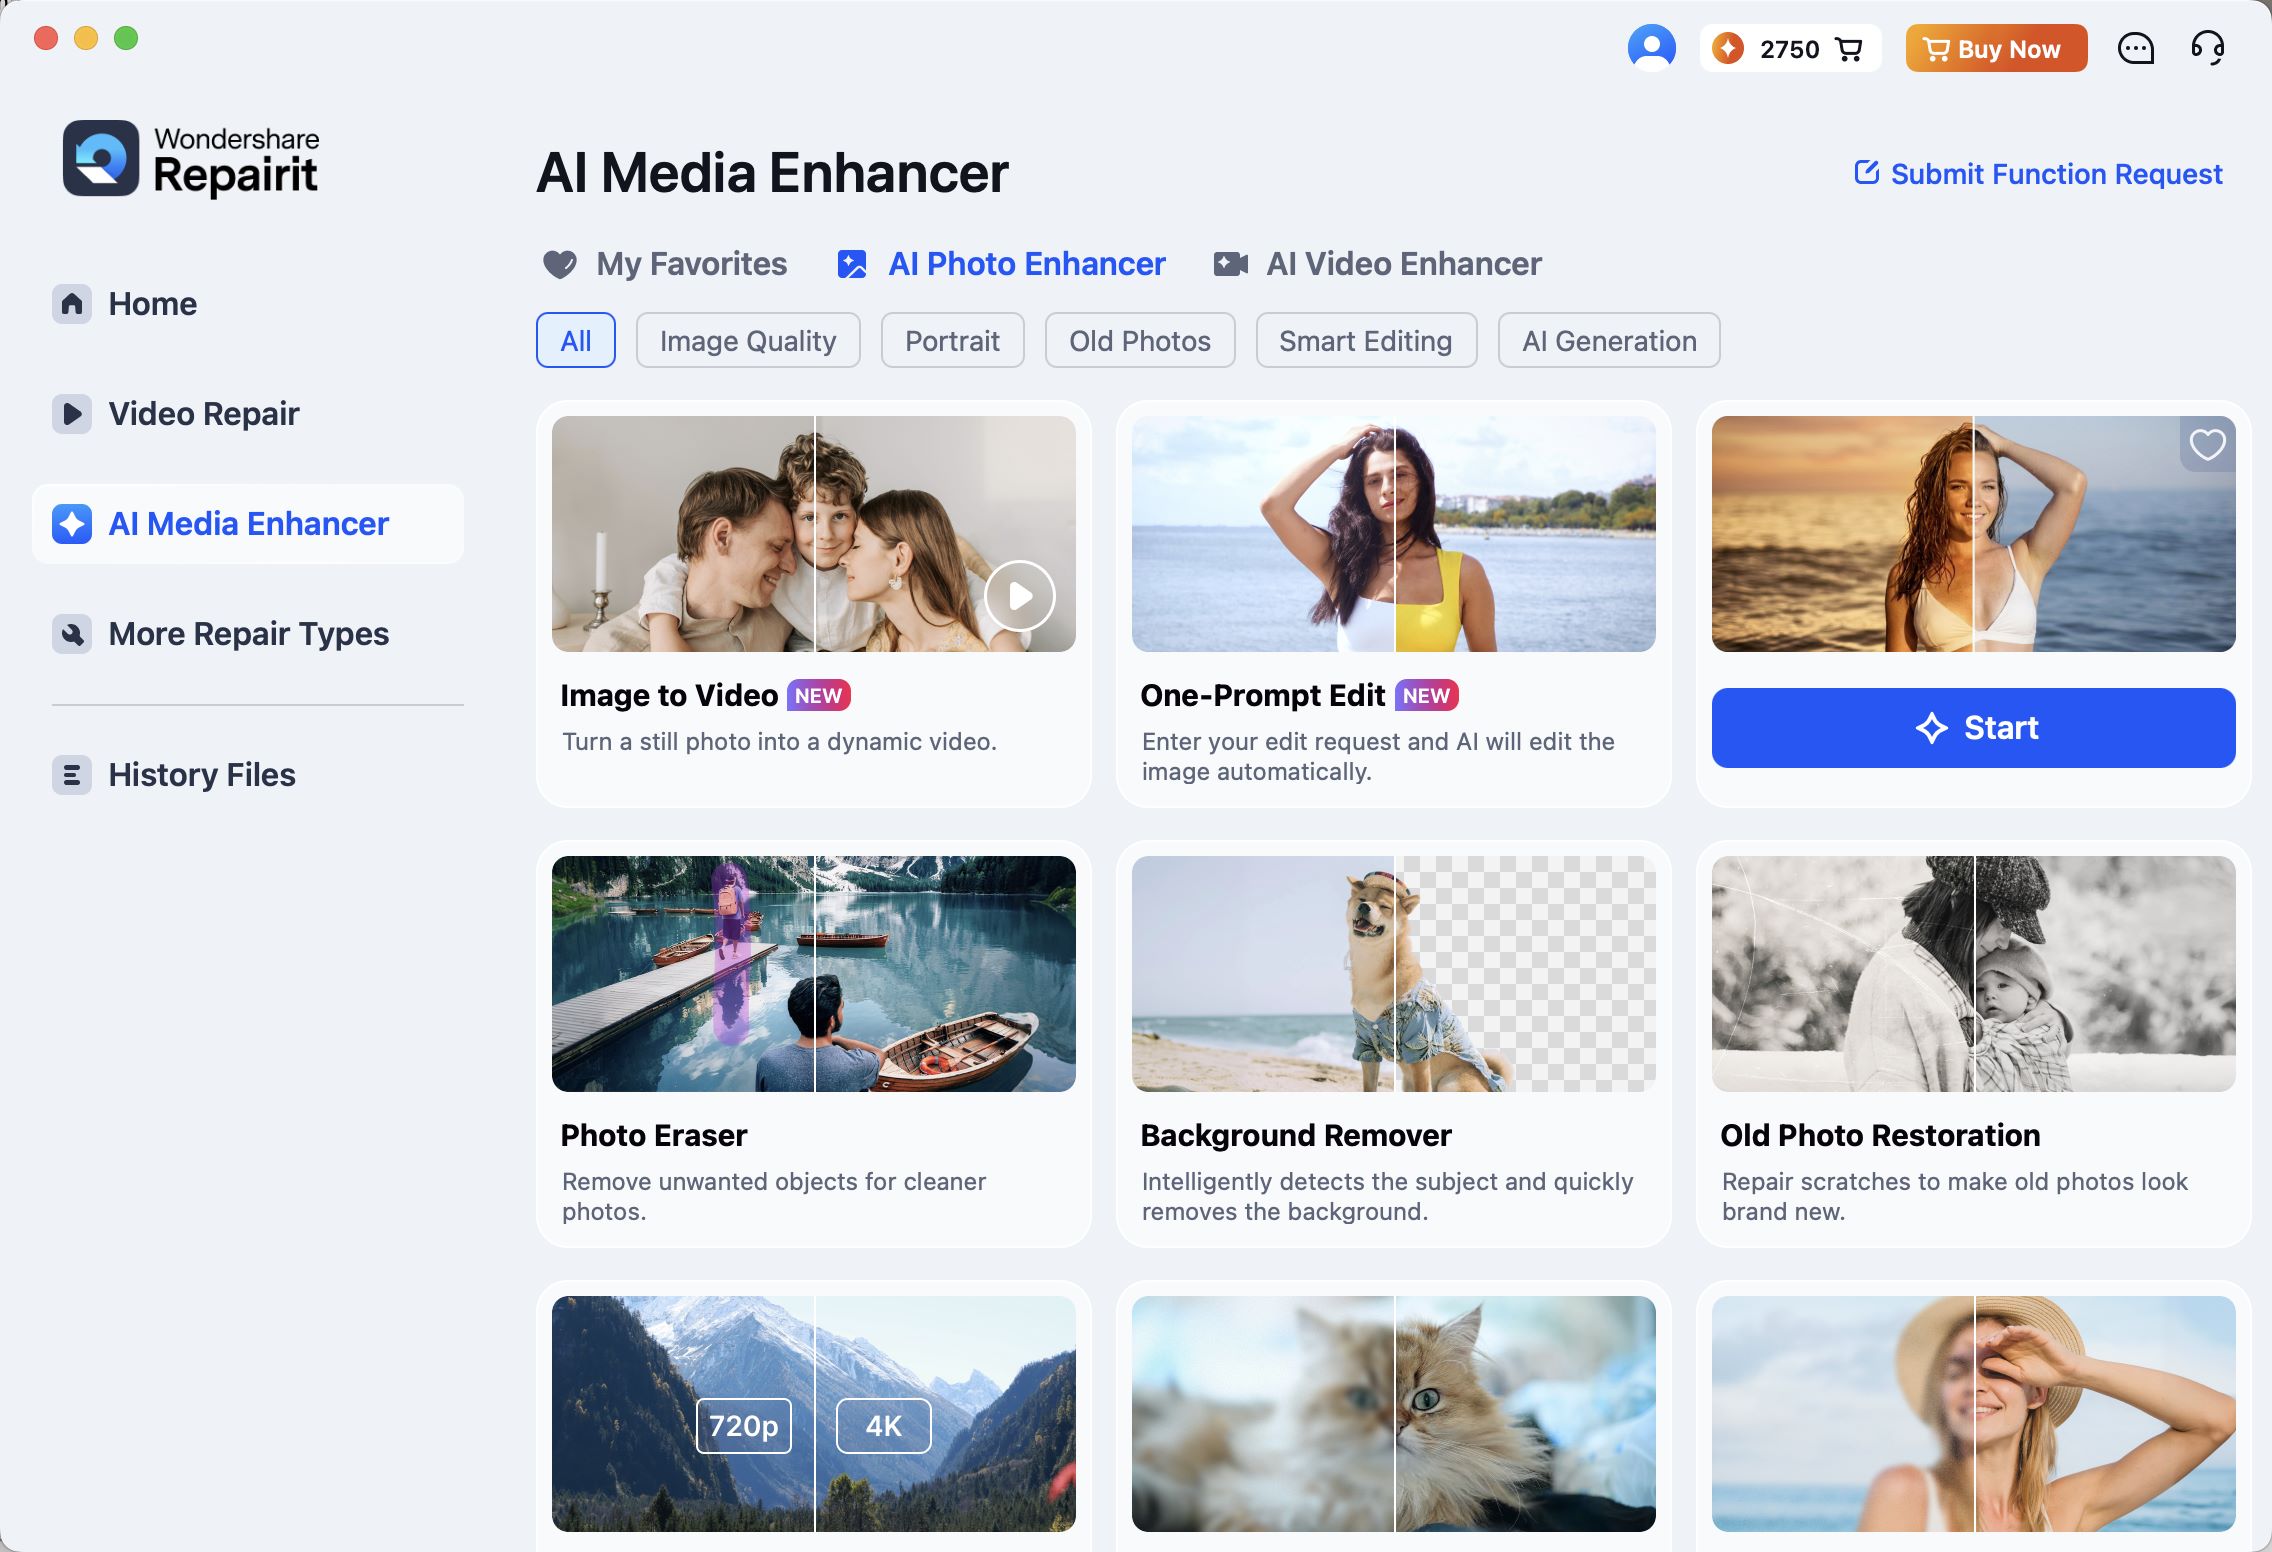Select the AI Generation filter chip

(1609, 341)
